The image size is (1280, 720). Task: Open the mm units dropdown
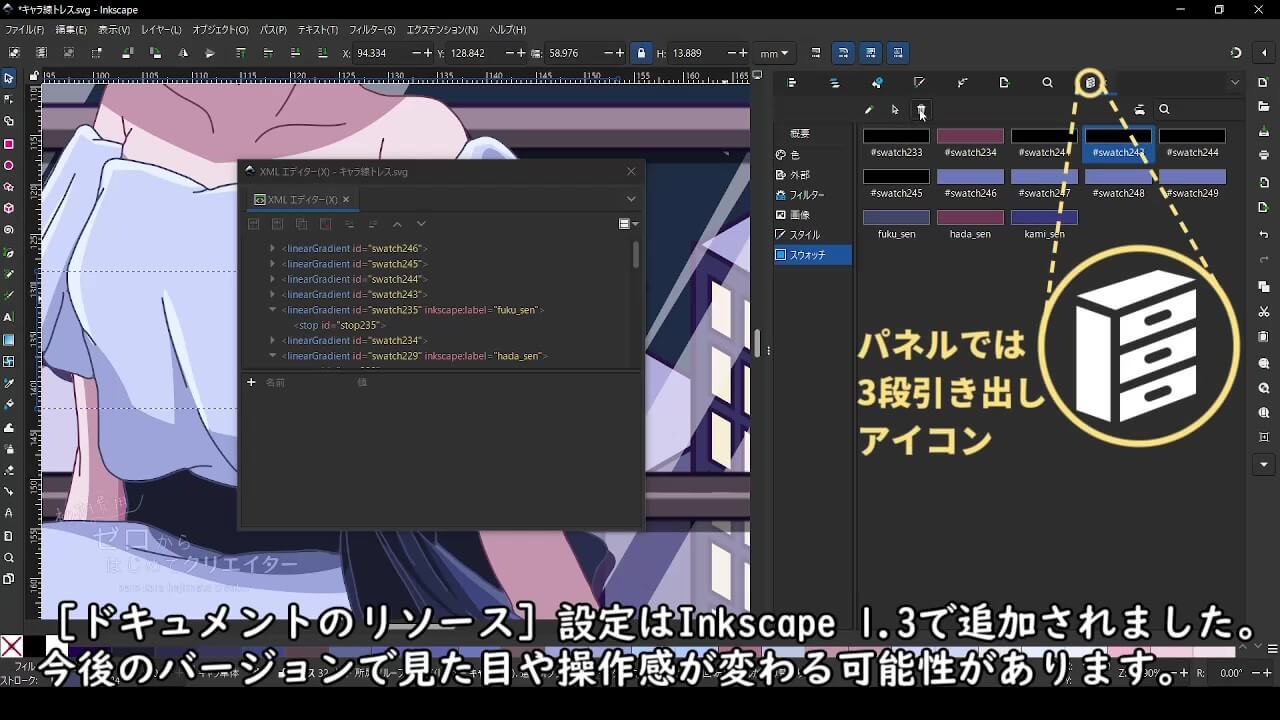[774, 53]
